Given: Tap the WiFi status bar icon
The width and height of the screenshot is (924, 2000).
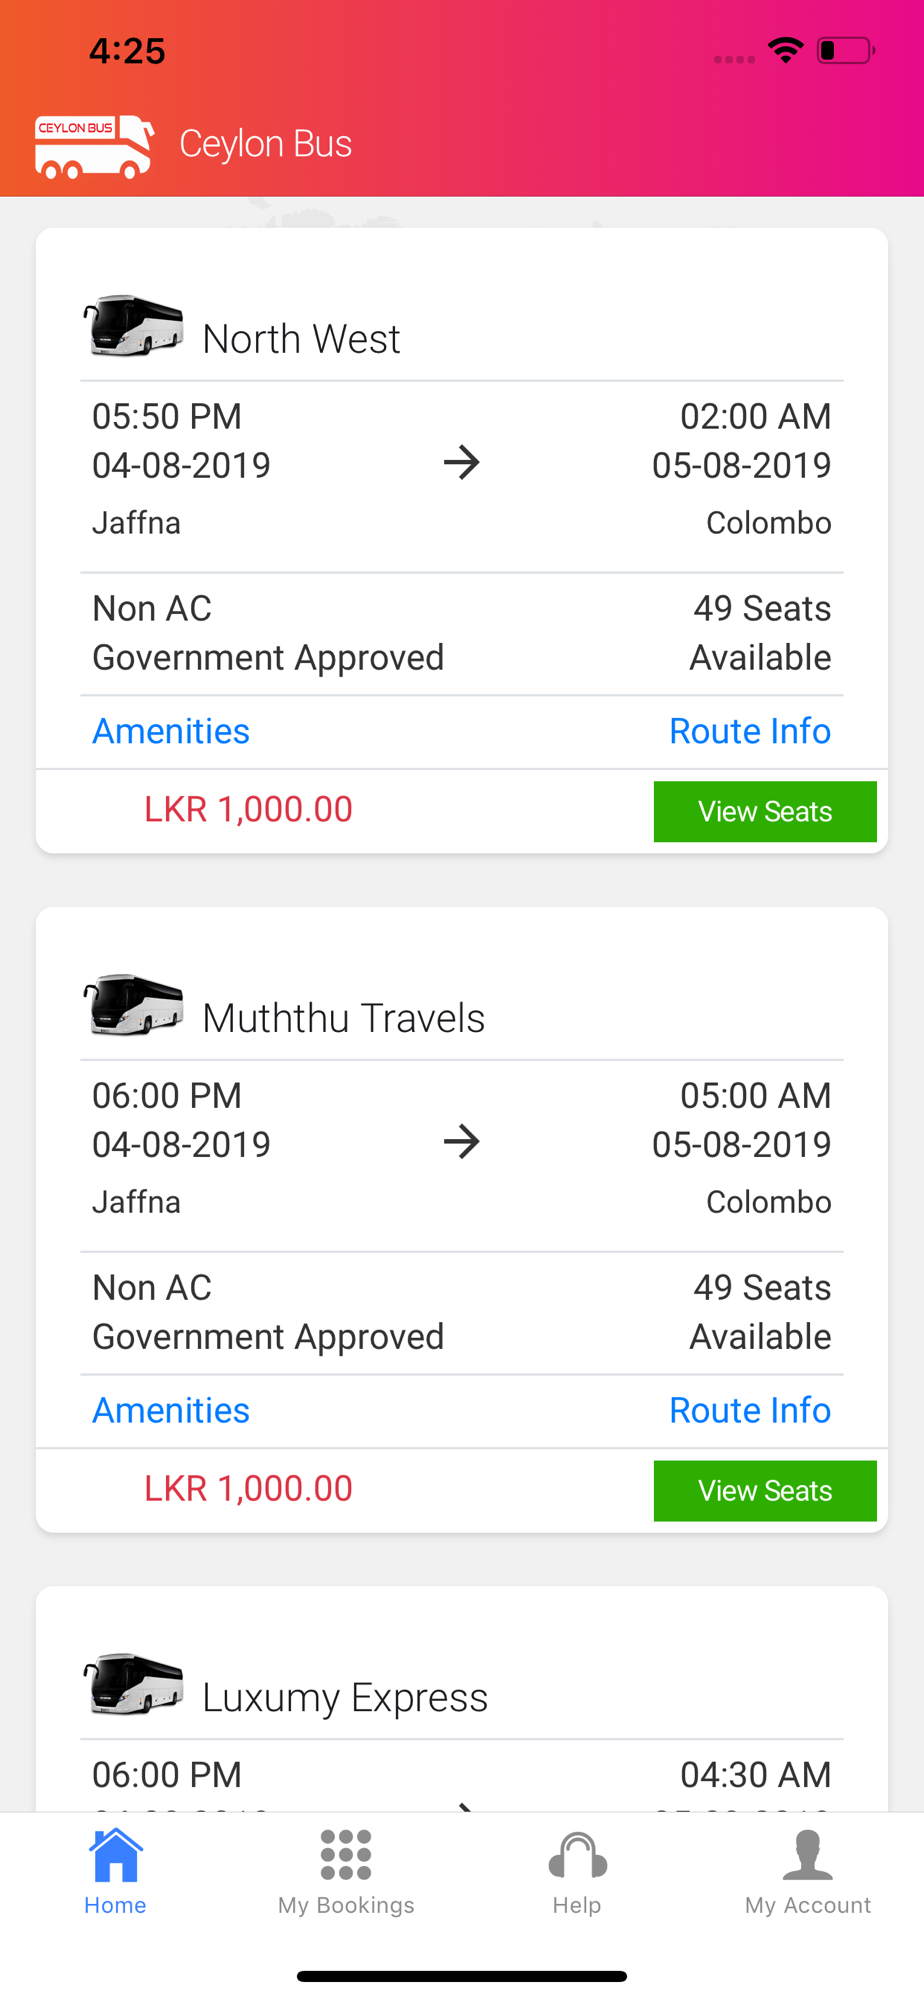Looking at the screenshot, I should pos(786,50).
